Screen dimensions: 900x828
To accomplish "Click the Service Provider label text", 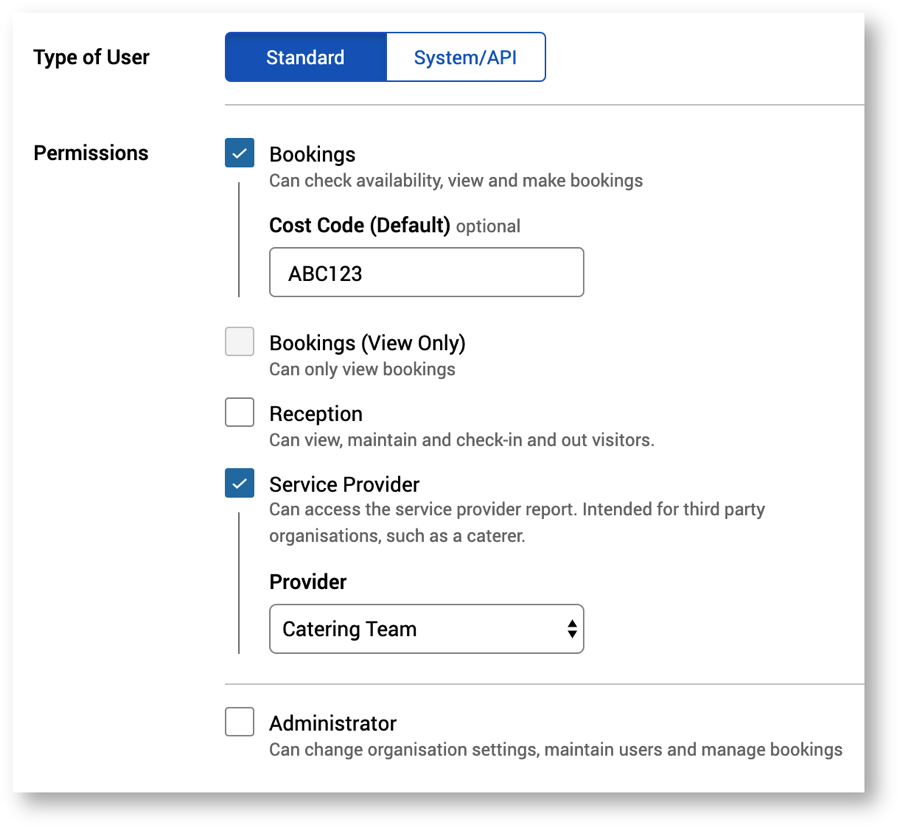I will coord(344,485).
